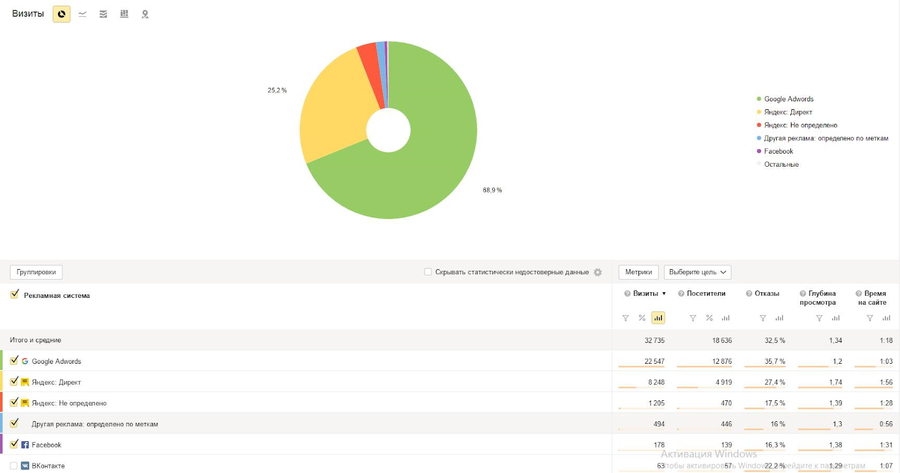This screenshot has width=900, height=473.
Task: Sort by the Время на сайте column header
Action: (x=872, y=298)
